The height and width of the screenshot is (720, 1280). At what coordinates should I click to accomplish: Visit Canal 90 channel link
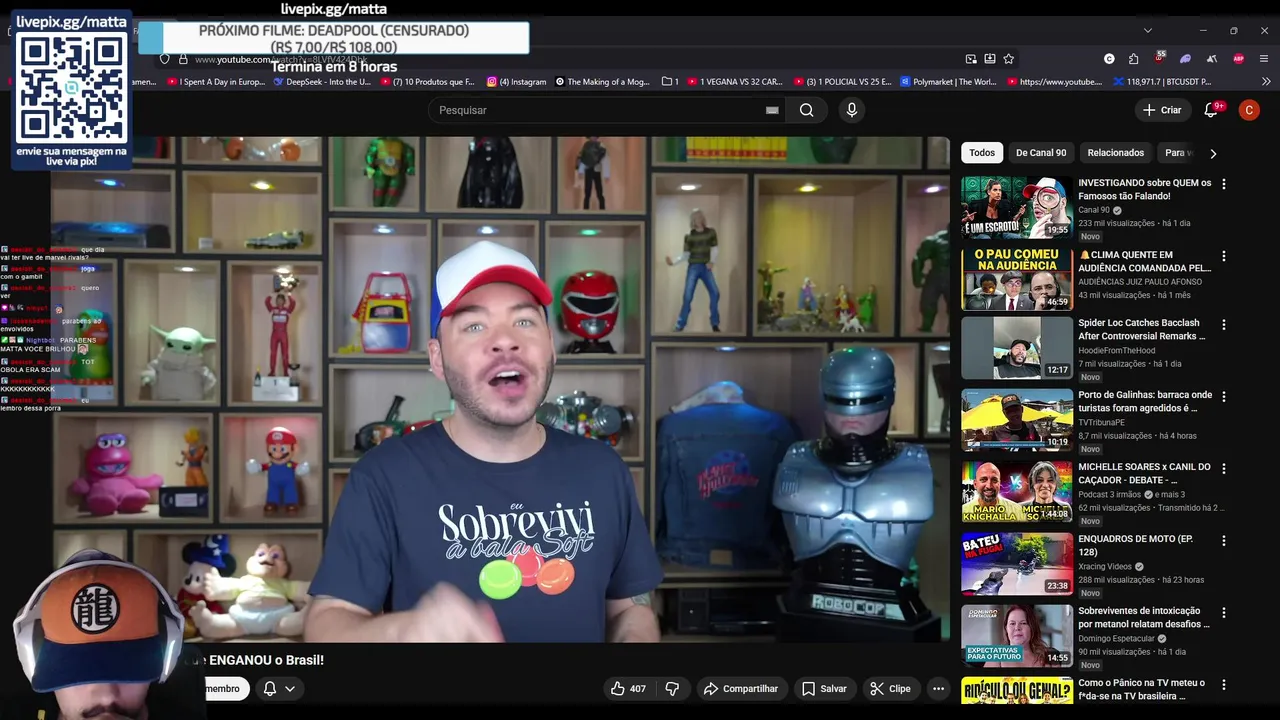1094,210
